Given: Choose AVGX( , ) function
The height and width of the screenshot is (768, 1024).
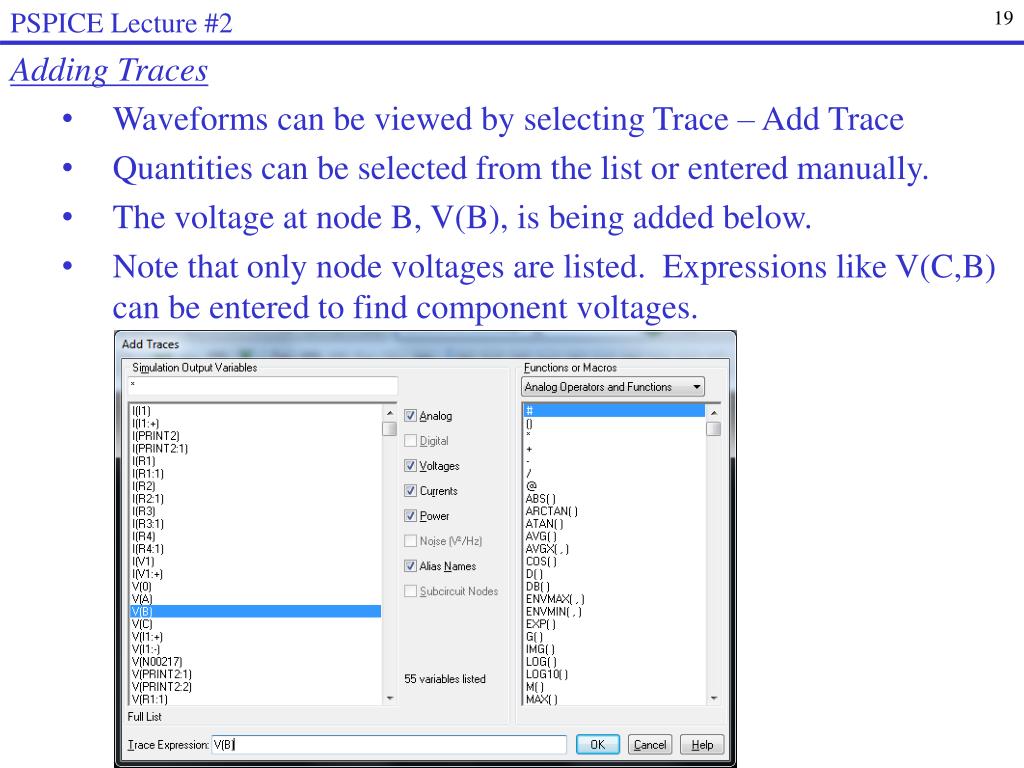Looking at the screenshot, I should (x=547, y=549).
